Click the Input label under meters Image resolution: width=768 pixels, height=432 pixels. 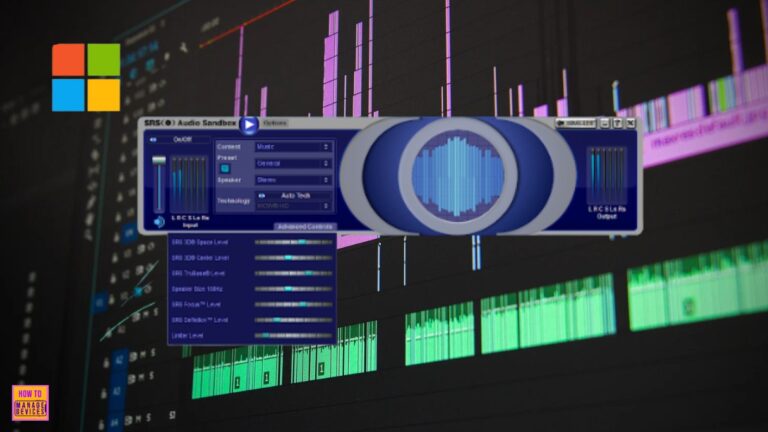tap(190, 225)
